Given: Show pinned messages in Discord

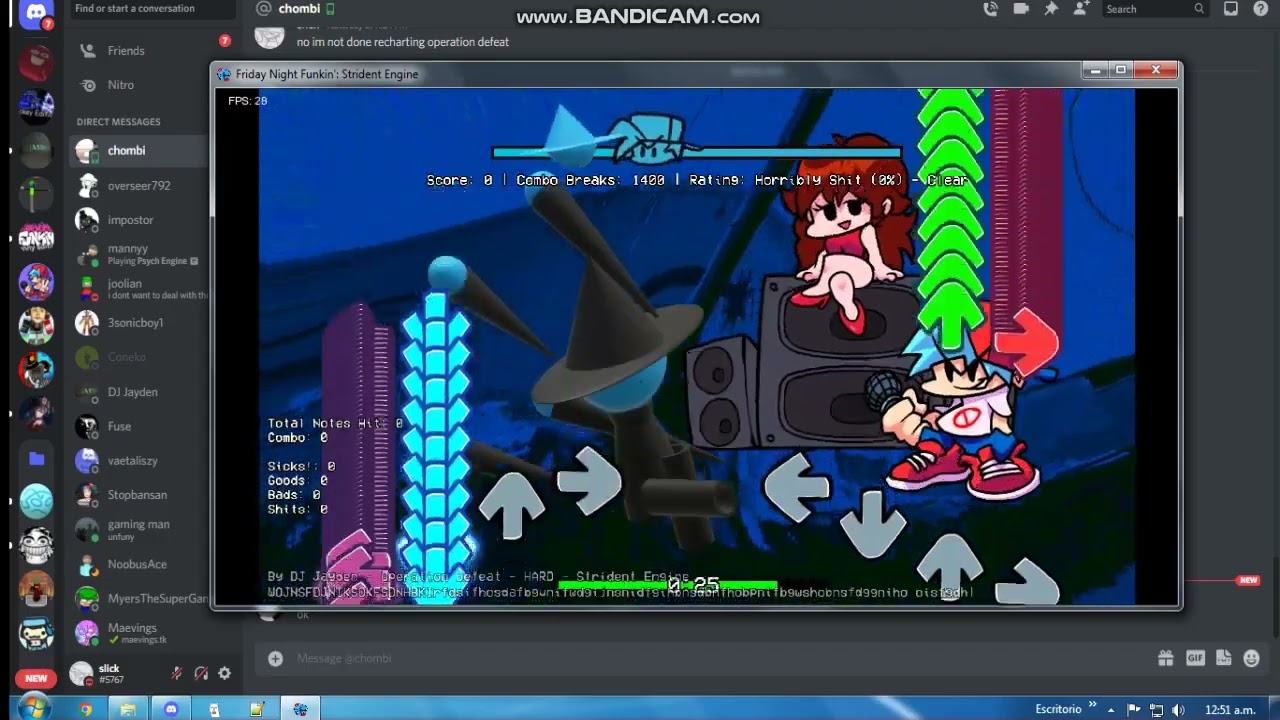Looking at the screenshot, I should click(x=1051, y=9).
